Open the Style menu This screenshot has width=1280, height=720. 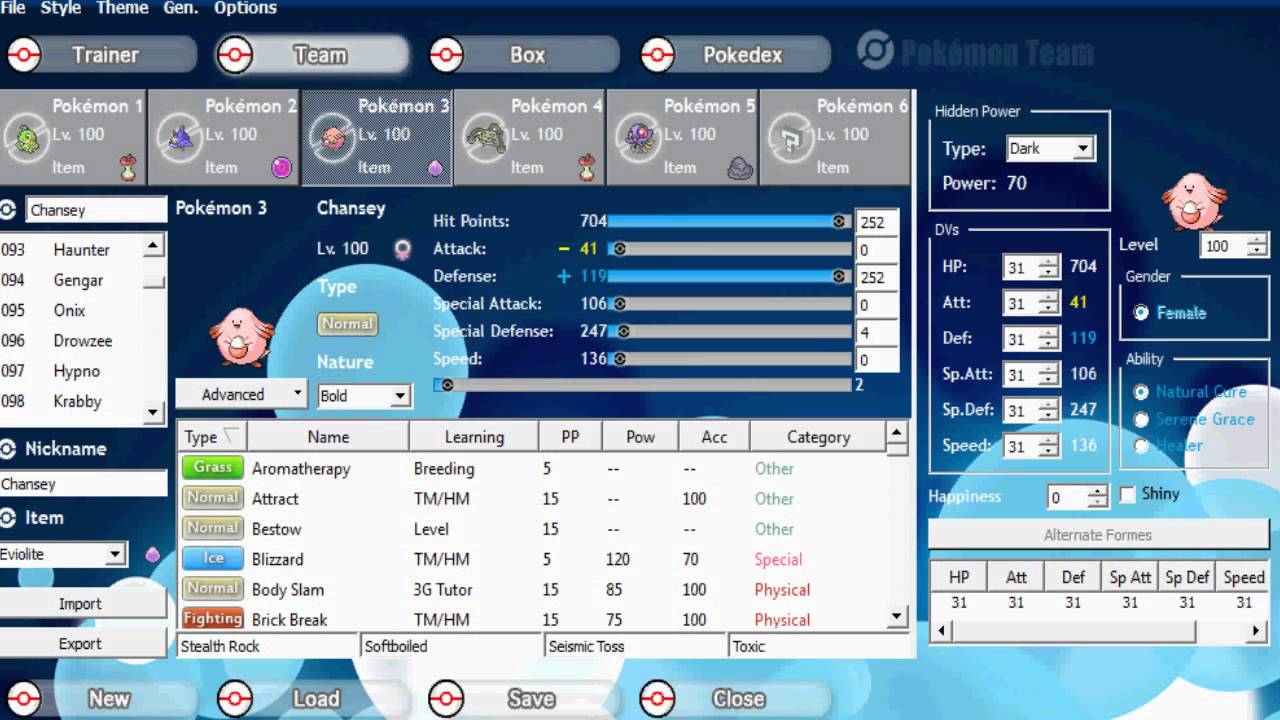61,8
